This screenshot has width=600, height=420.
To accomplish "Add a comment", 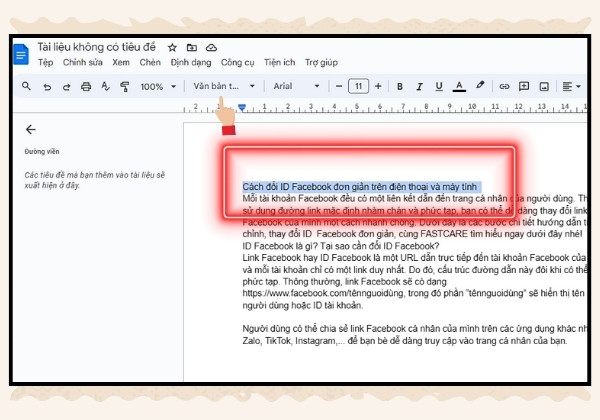I will pyautogui.click(x=524, y=86).
